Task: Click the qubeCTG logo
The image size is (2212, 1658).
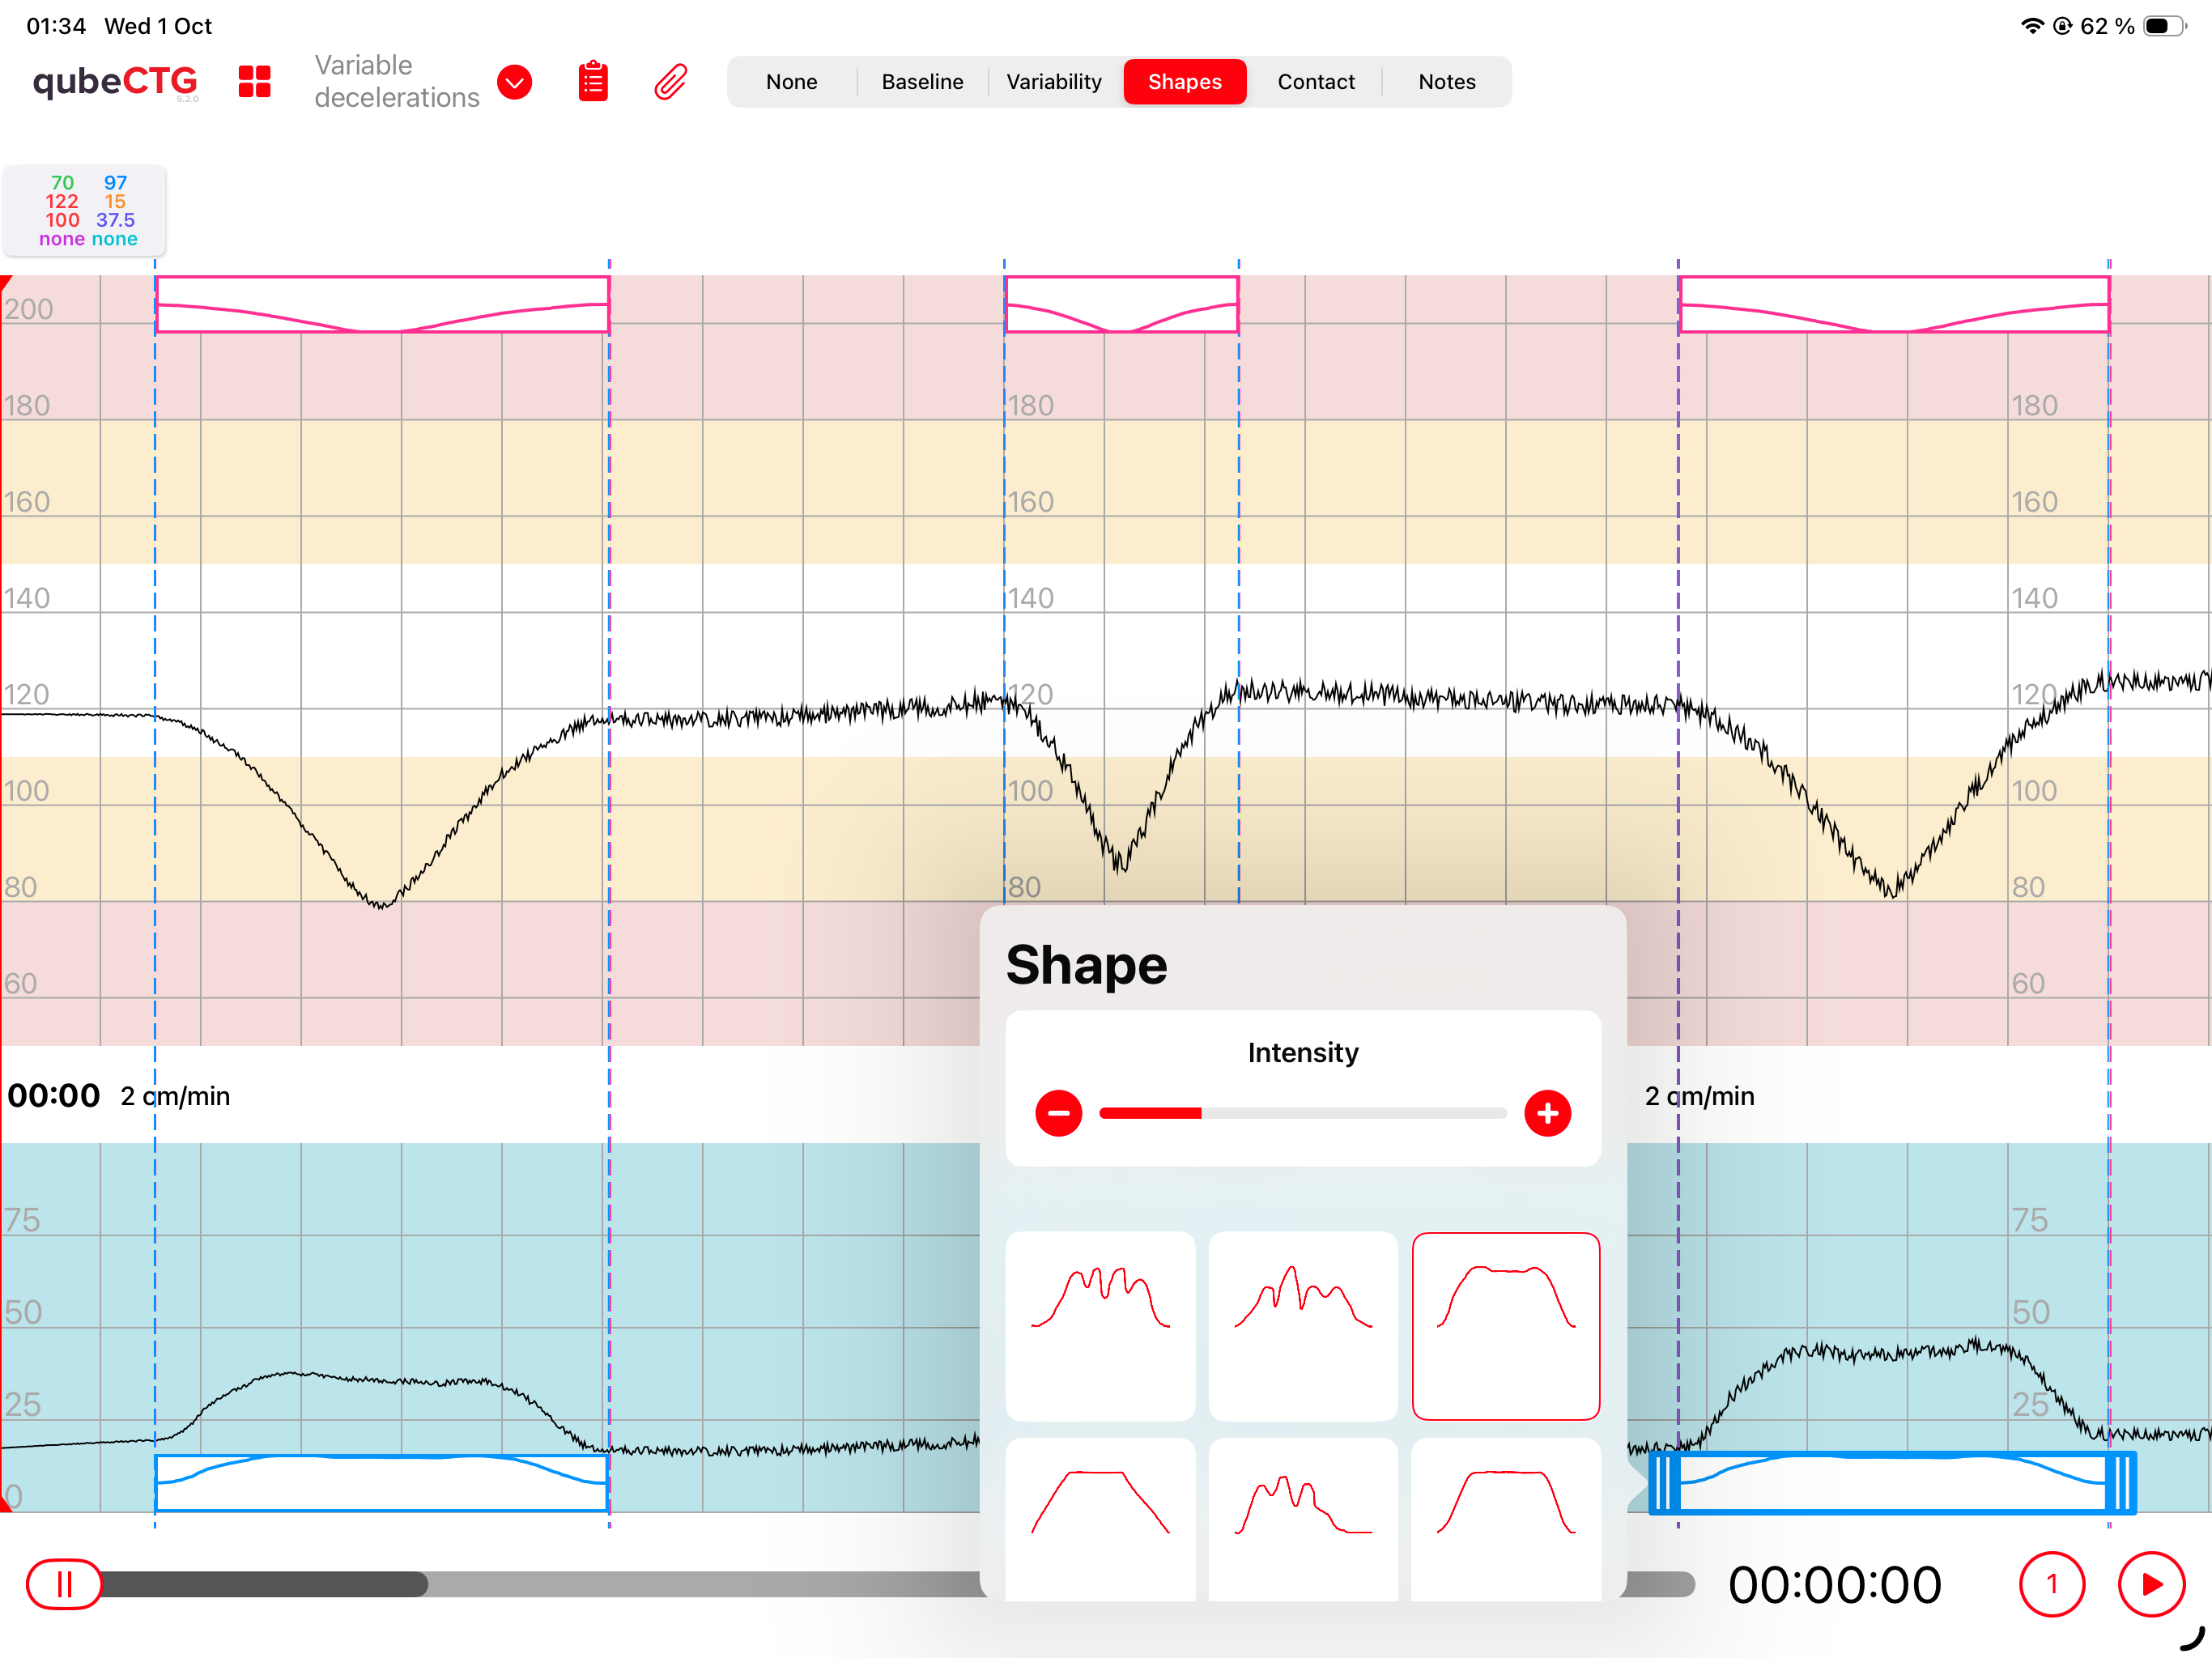Action: coord(115,82)
